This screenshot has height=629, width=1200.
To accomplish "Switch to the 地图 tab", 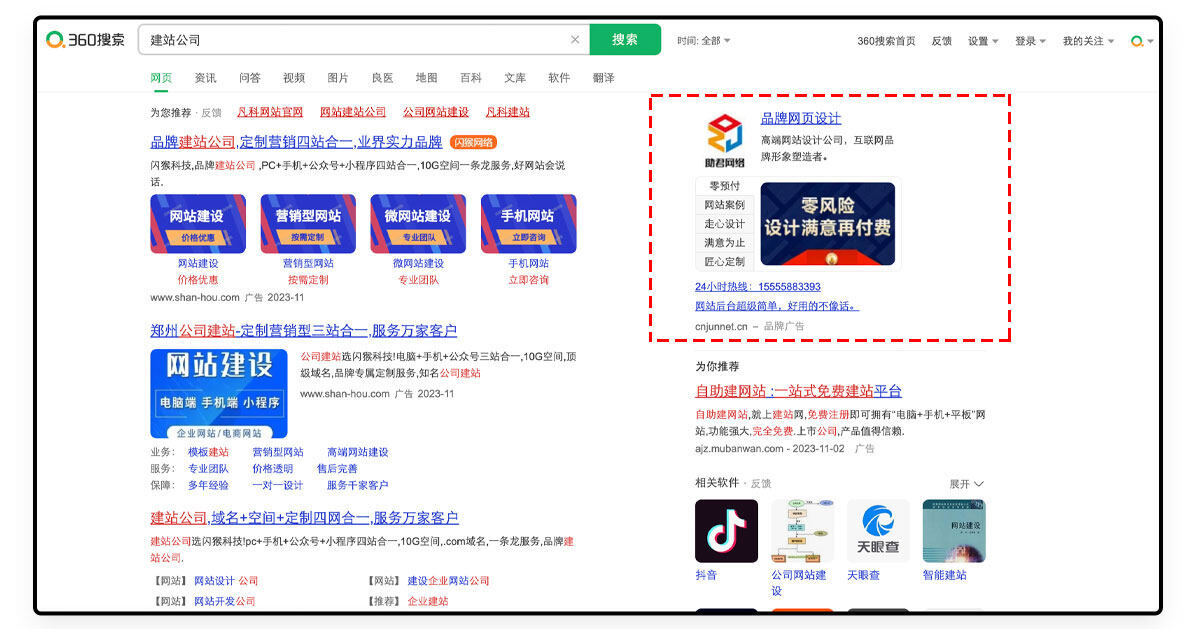I will point(427,78).
